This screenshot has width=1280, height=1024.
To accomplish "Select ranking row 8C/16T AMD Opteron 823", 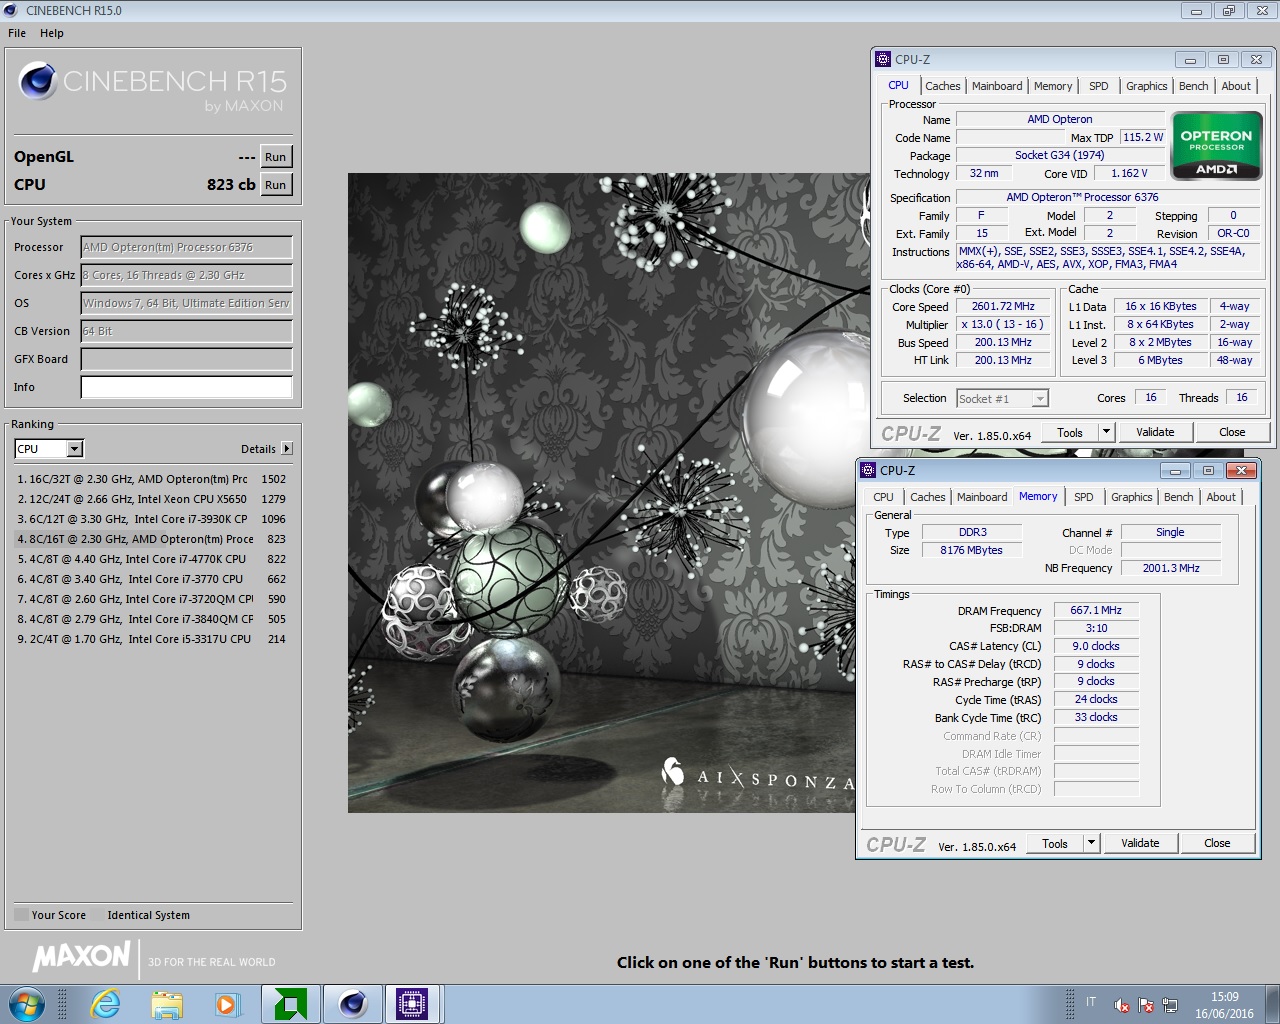I will pos(152,539).
